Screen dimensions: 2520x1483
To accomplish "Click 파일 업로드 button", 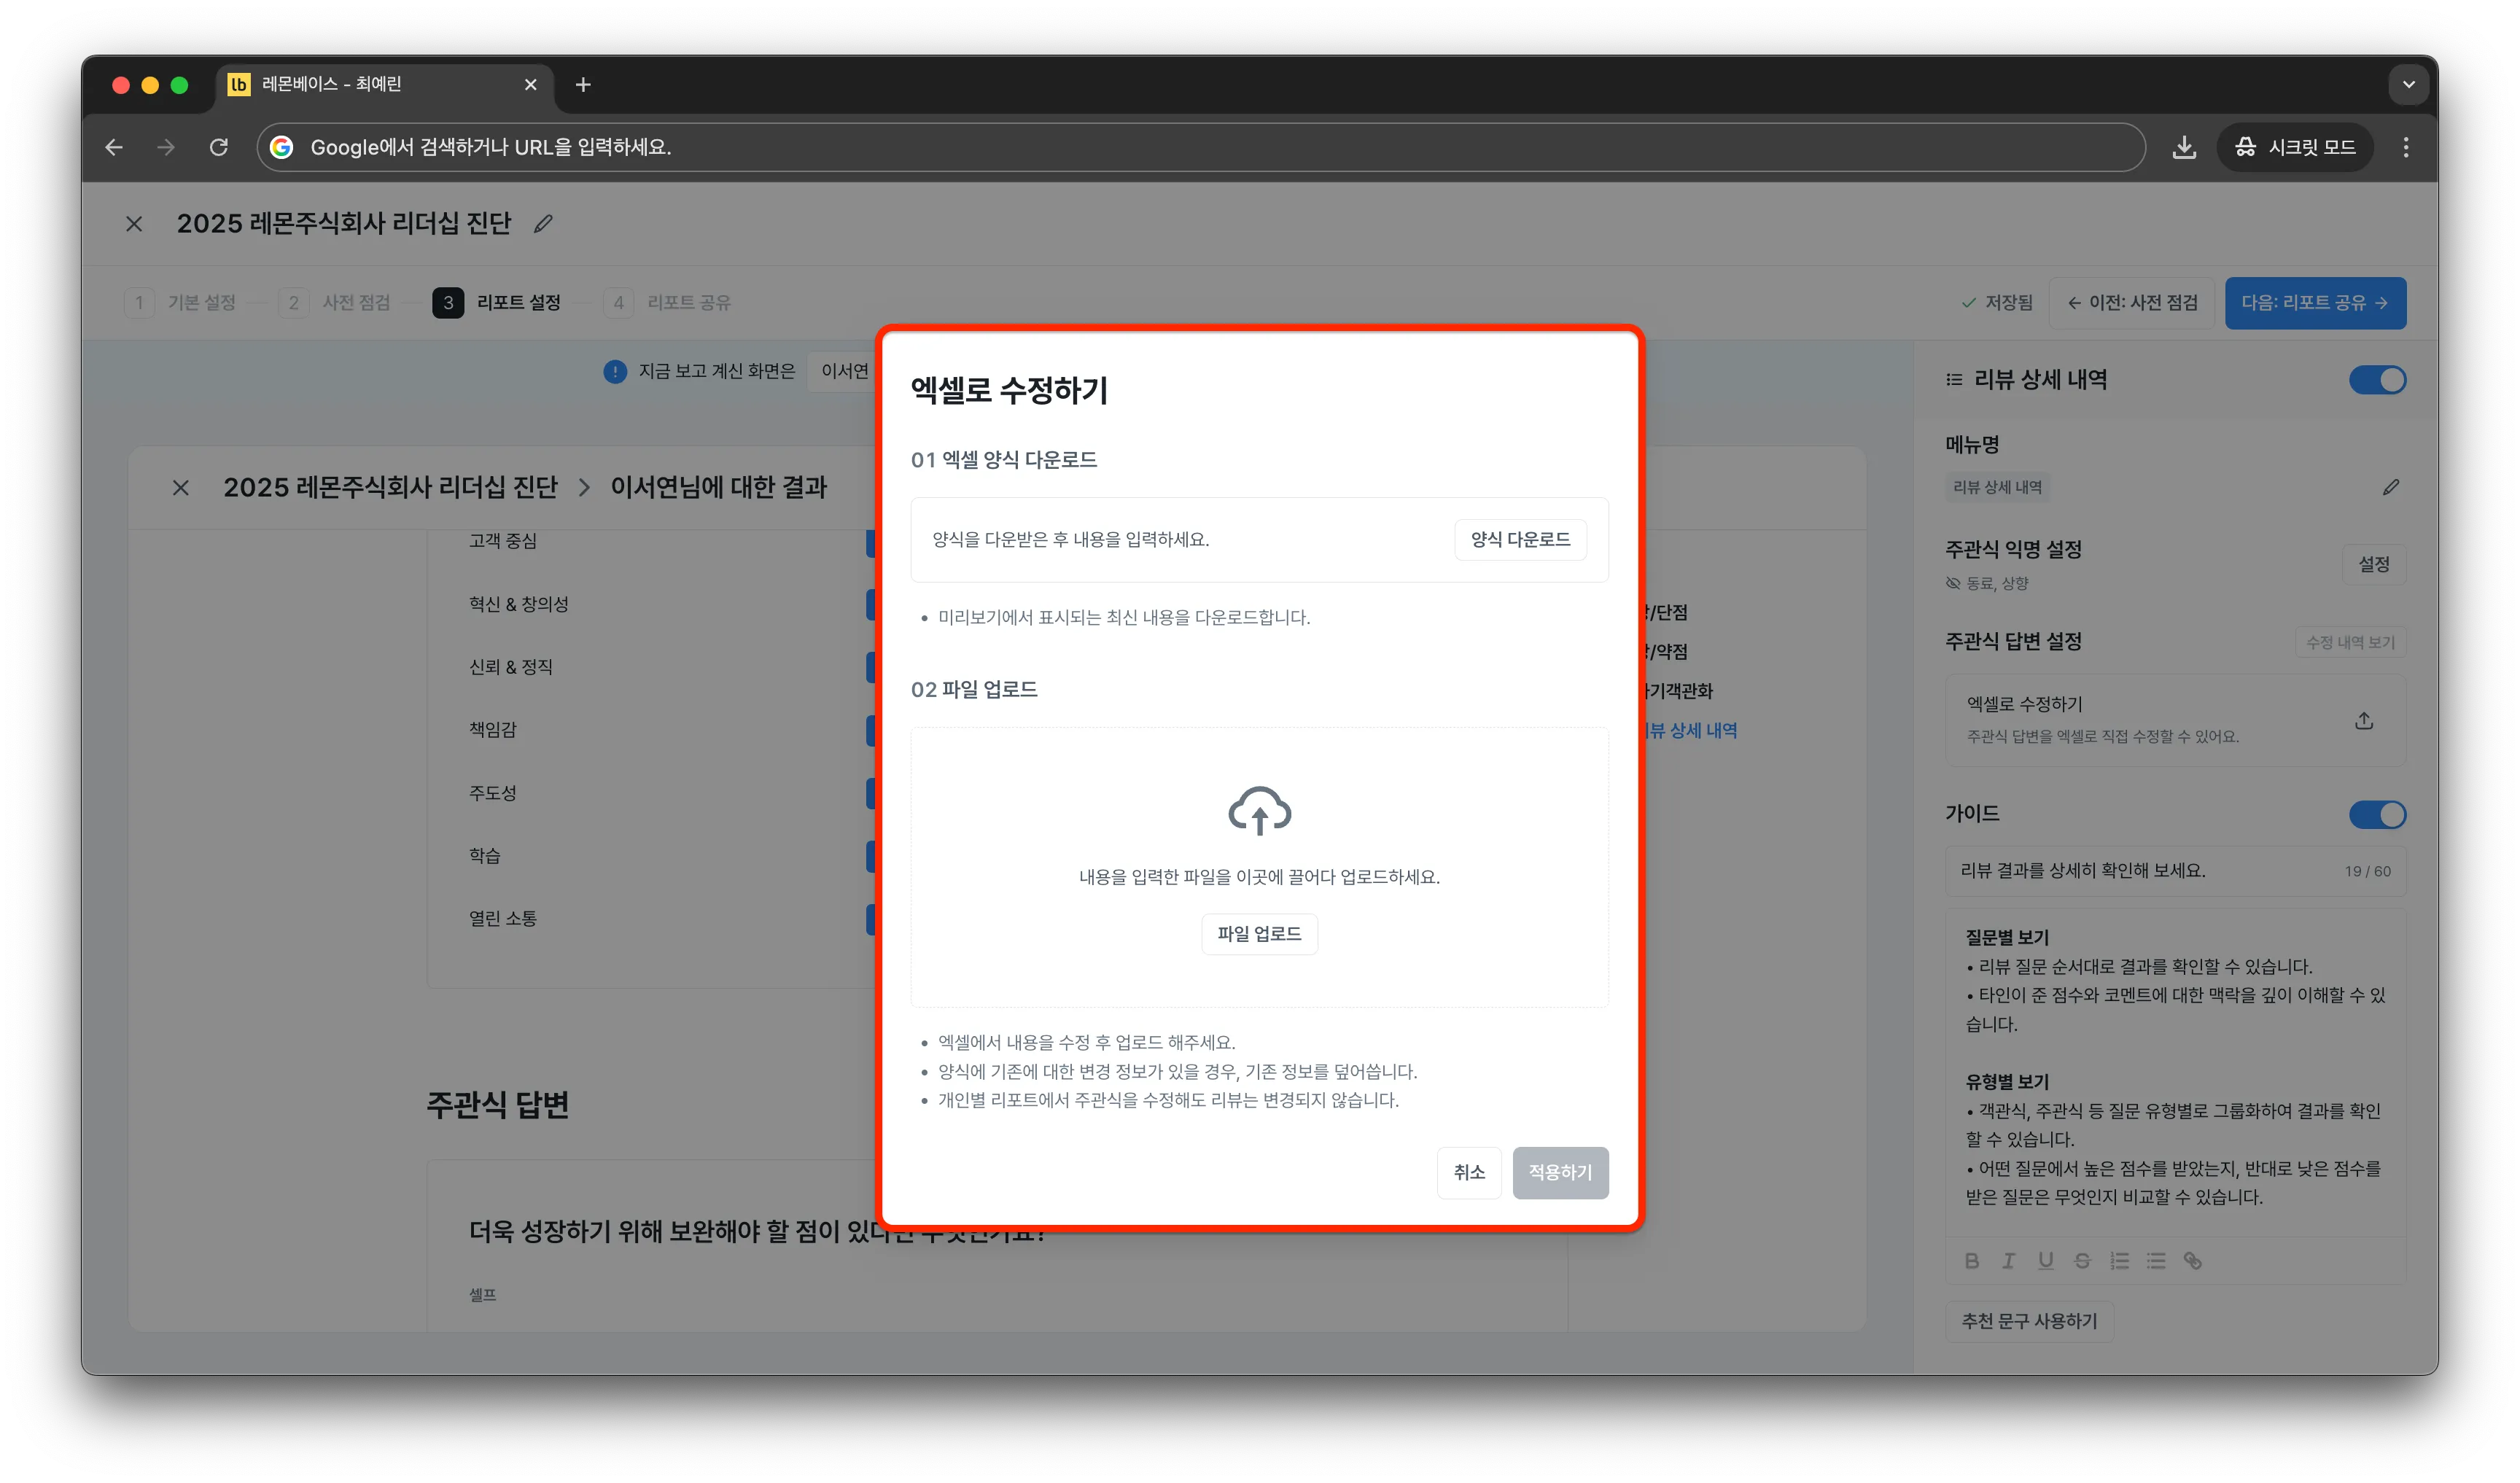I will click(1259, 933).
